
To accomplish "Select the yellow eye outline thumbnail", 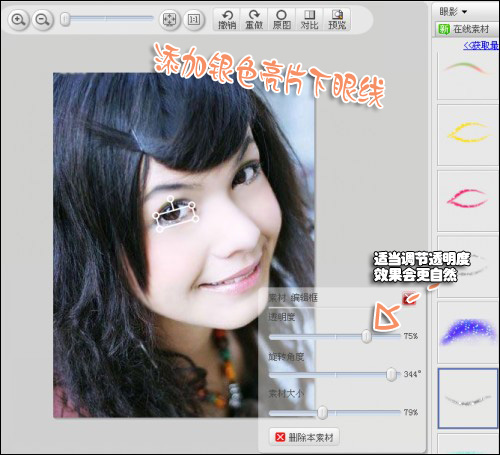I will click(467, 135).
